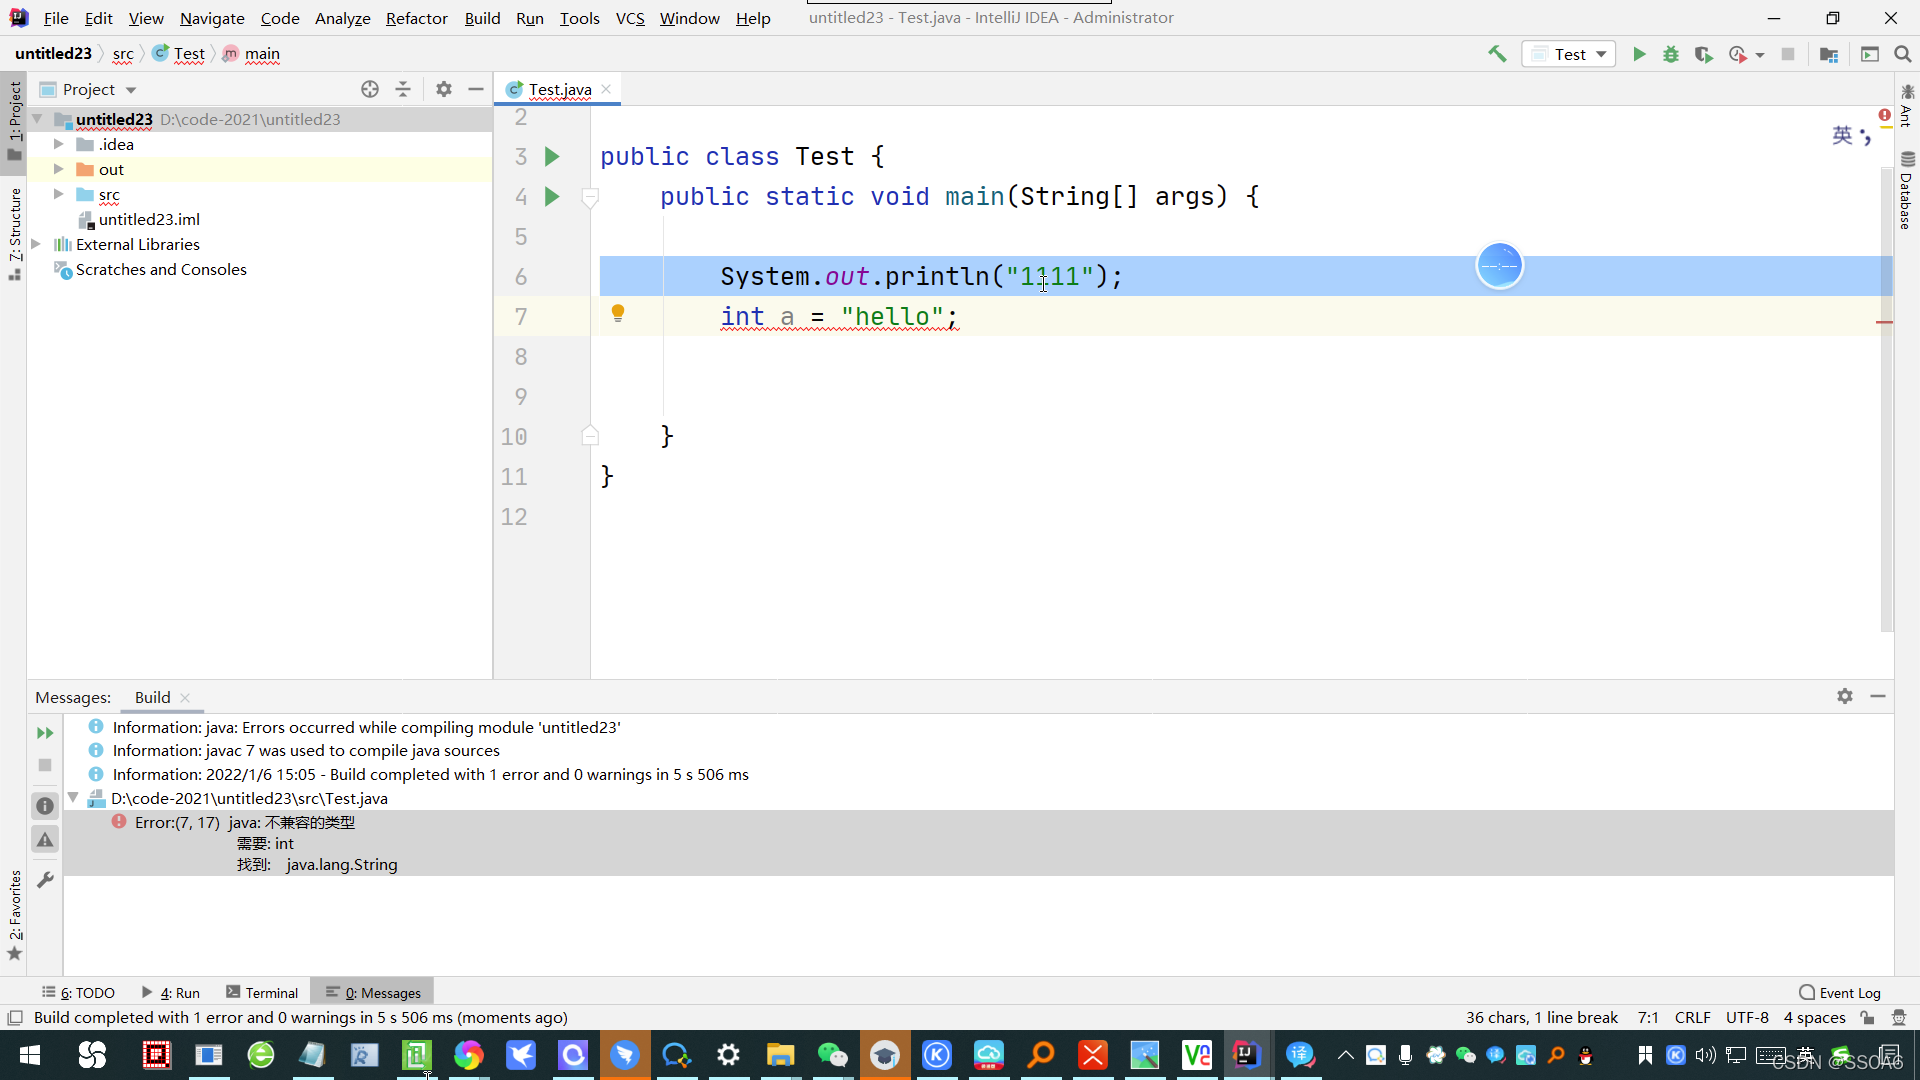Viewport: 1920px width, 1080px height.
Task: Click the close icon on Build tab
Action: click(183, 696)
